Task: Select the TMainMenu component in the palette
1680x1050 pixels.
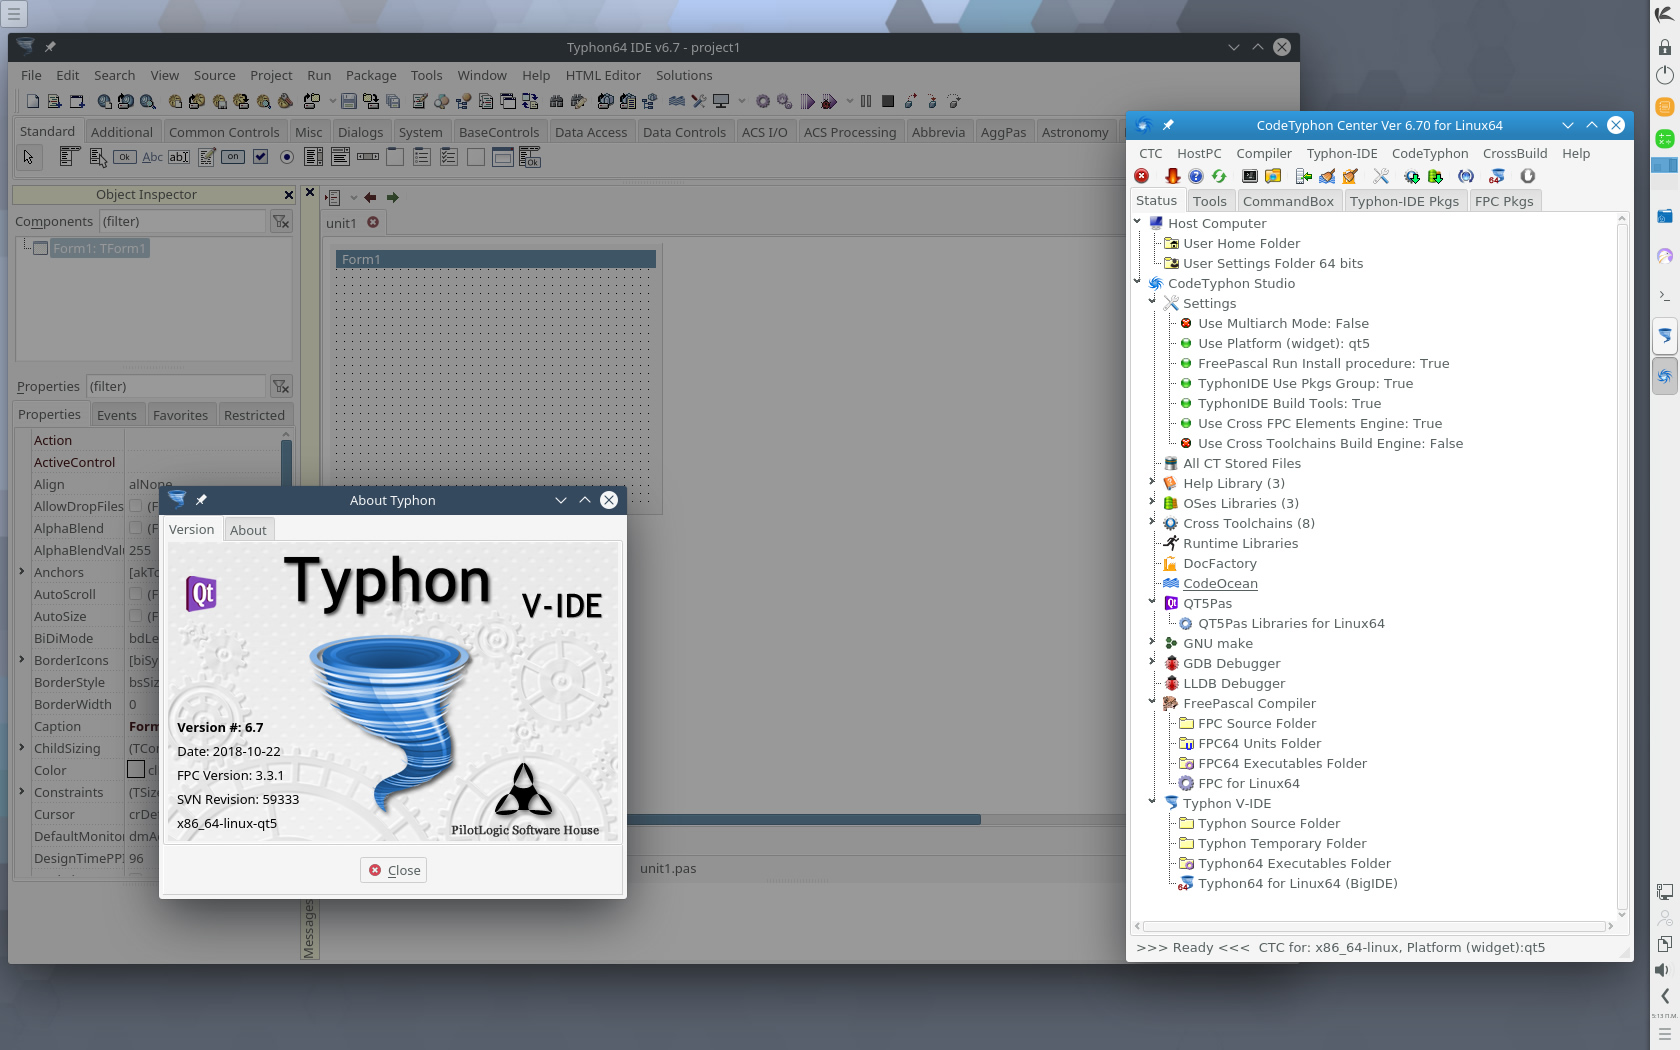Action: click(69, 157)
